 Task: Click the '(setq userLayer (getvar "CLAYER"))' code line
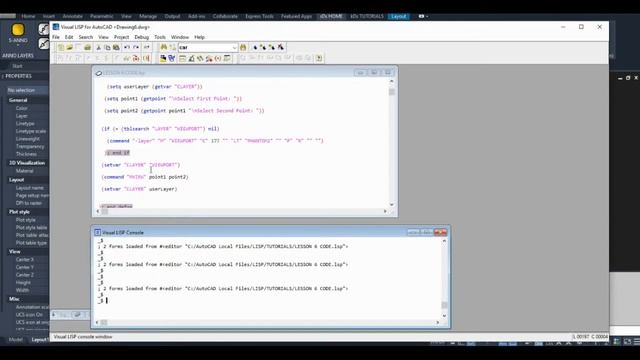tap(154, 87)
